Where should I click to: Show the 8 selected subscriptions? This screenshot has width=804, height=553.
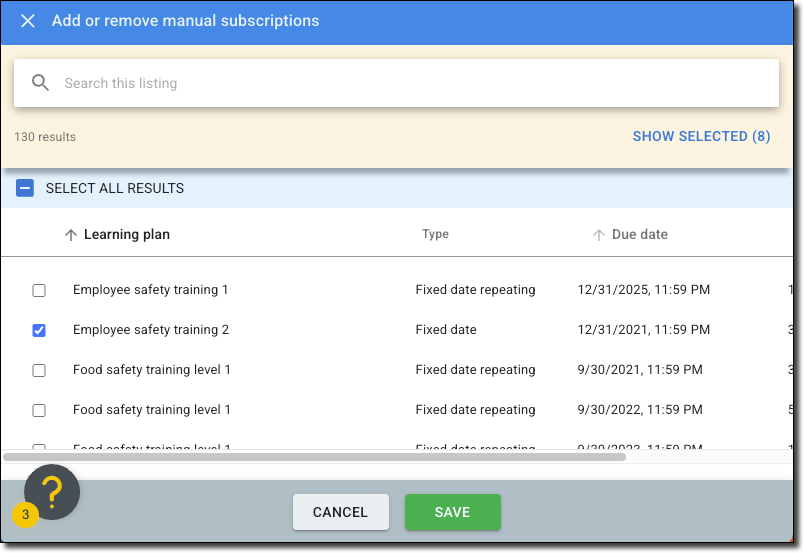[x=701, y=136]
